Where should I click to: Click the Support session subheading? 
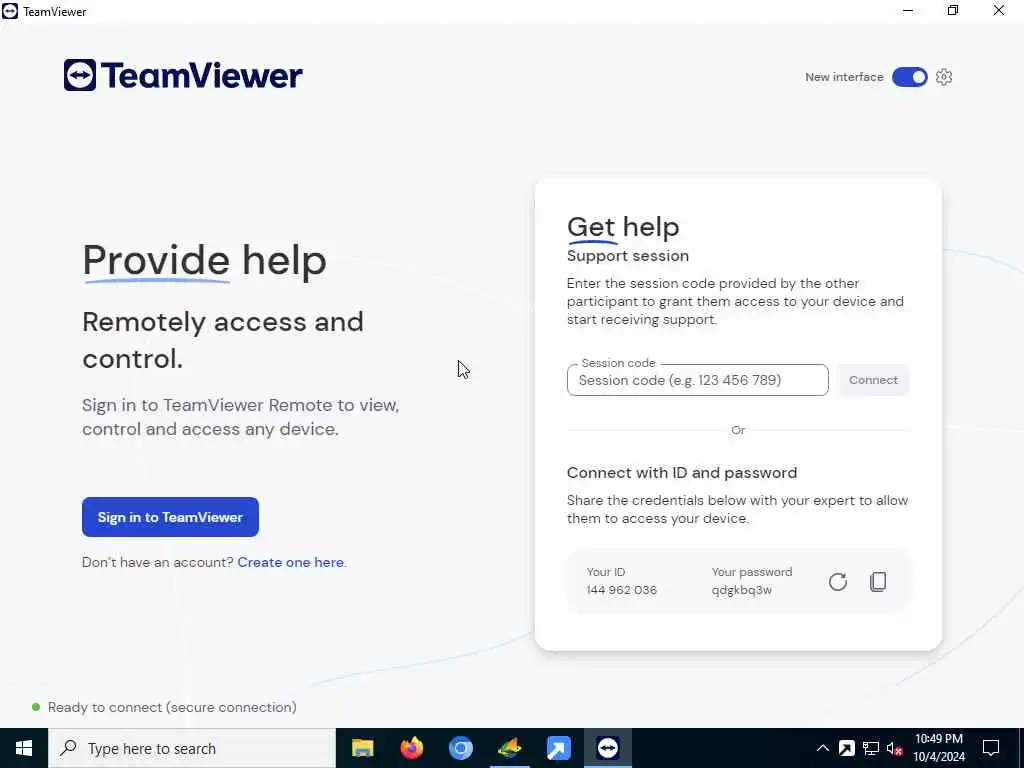[x=628, y=256]
